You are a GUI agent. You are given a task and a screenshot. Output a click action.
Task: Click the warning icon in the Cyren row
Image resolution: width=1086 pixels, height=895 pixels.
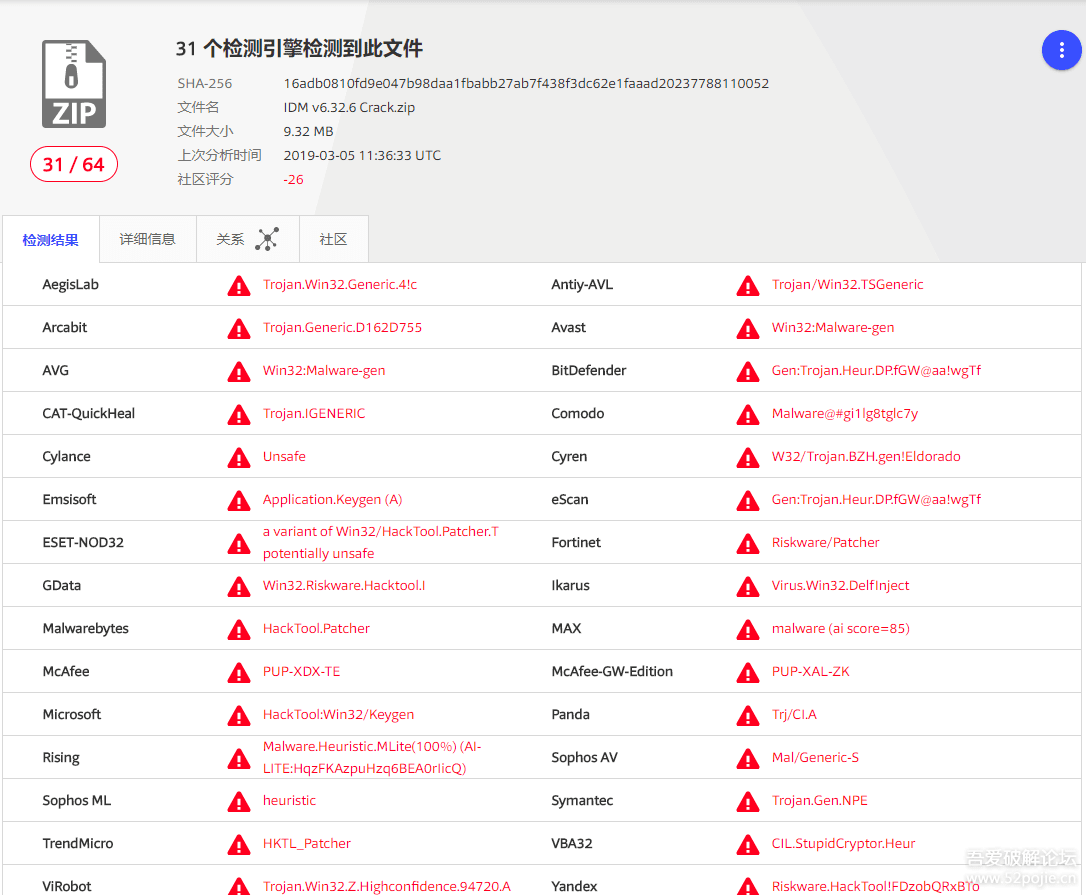tap(748, 457)
